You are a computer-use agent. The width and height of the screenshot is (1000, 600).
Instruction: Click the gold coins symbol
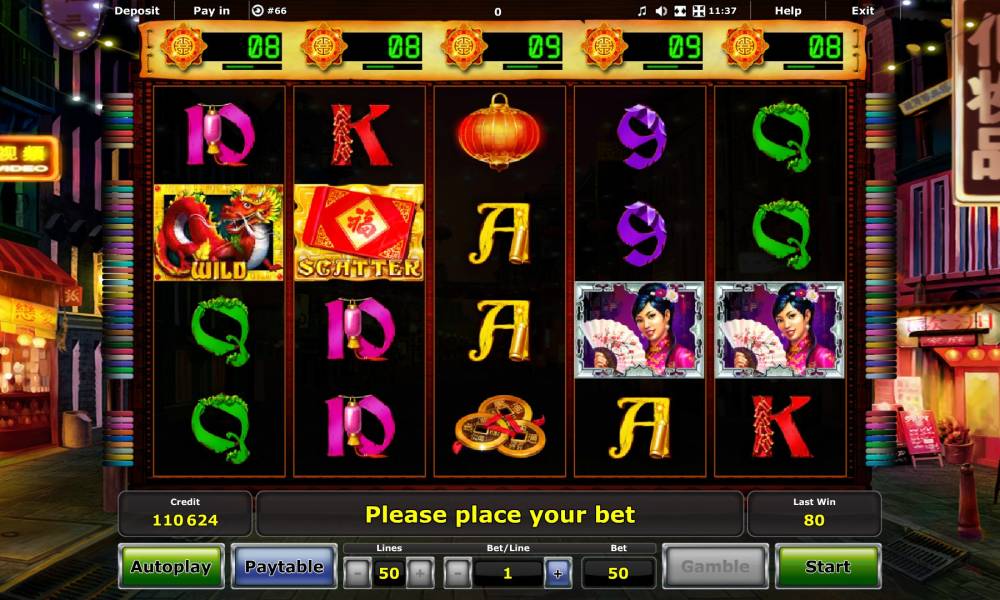pyautogui.click(x=499, y=426)
